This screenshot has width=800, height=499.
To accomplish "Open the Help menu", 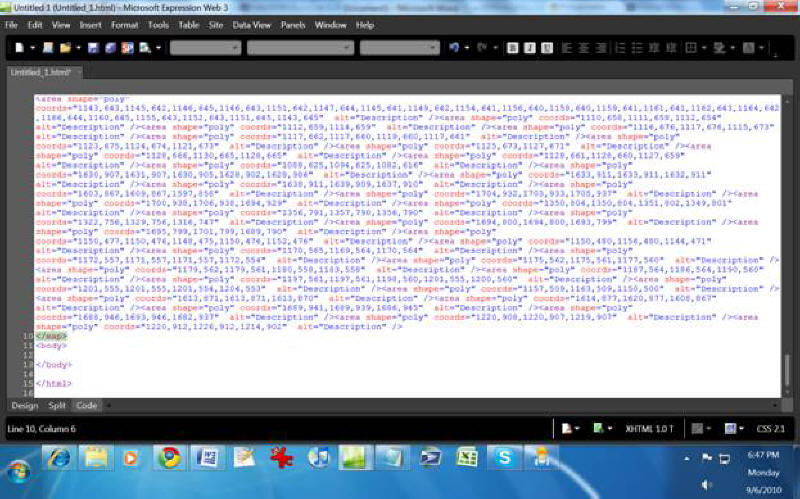I will 365,24.
